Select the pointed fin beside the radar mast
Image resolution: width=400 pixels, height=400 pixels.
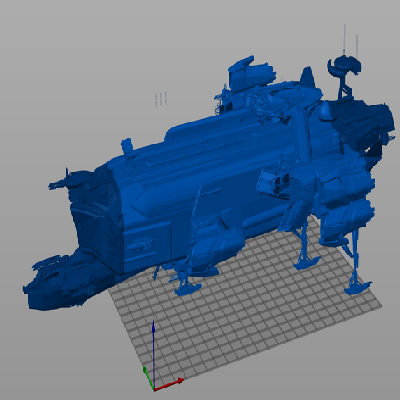pos(308,77)
